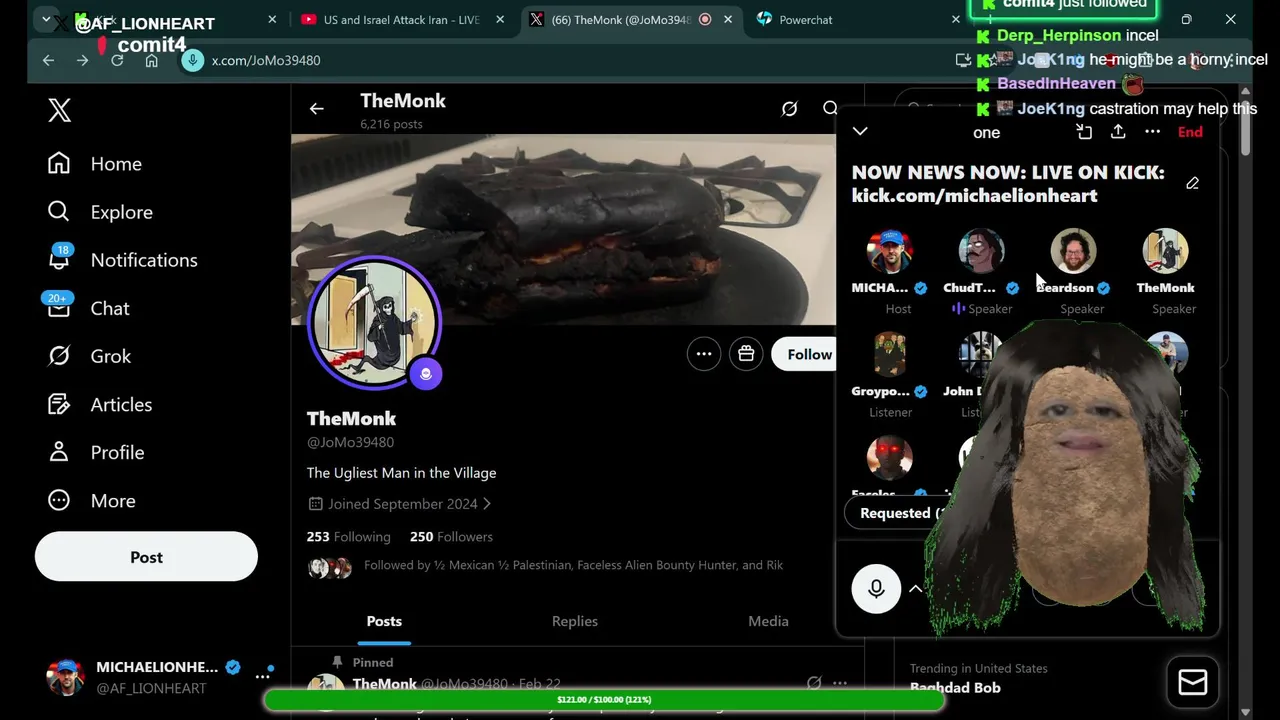1280x720 pixels.
Task: Open the 253 Following list
Action: point(348,537)
